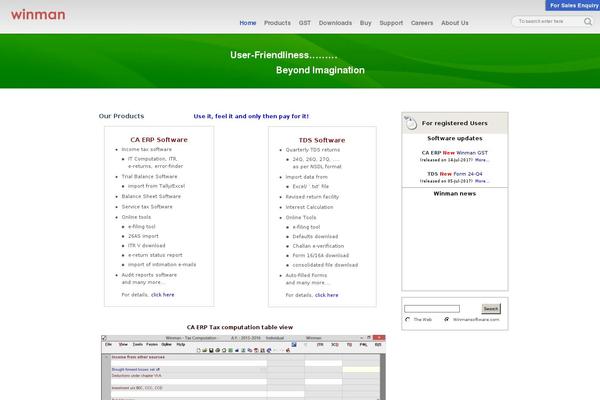
Task: Click 'Form 16/16A download' list item
Action: [x=321, y=255]
